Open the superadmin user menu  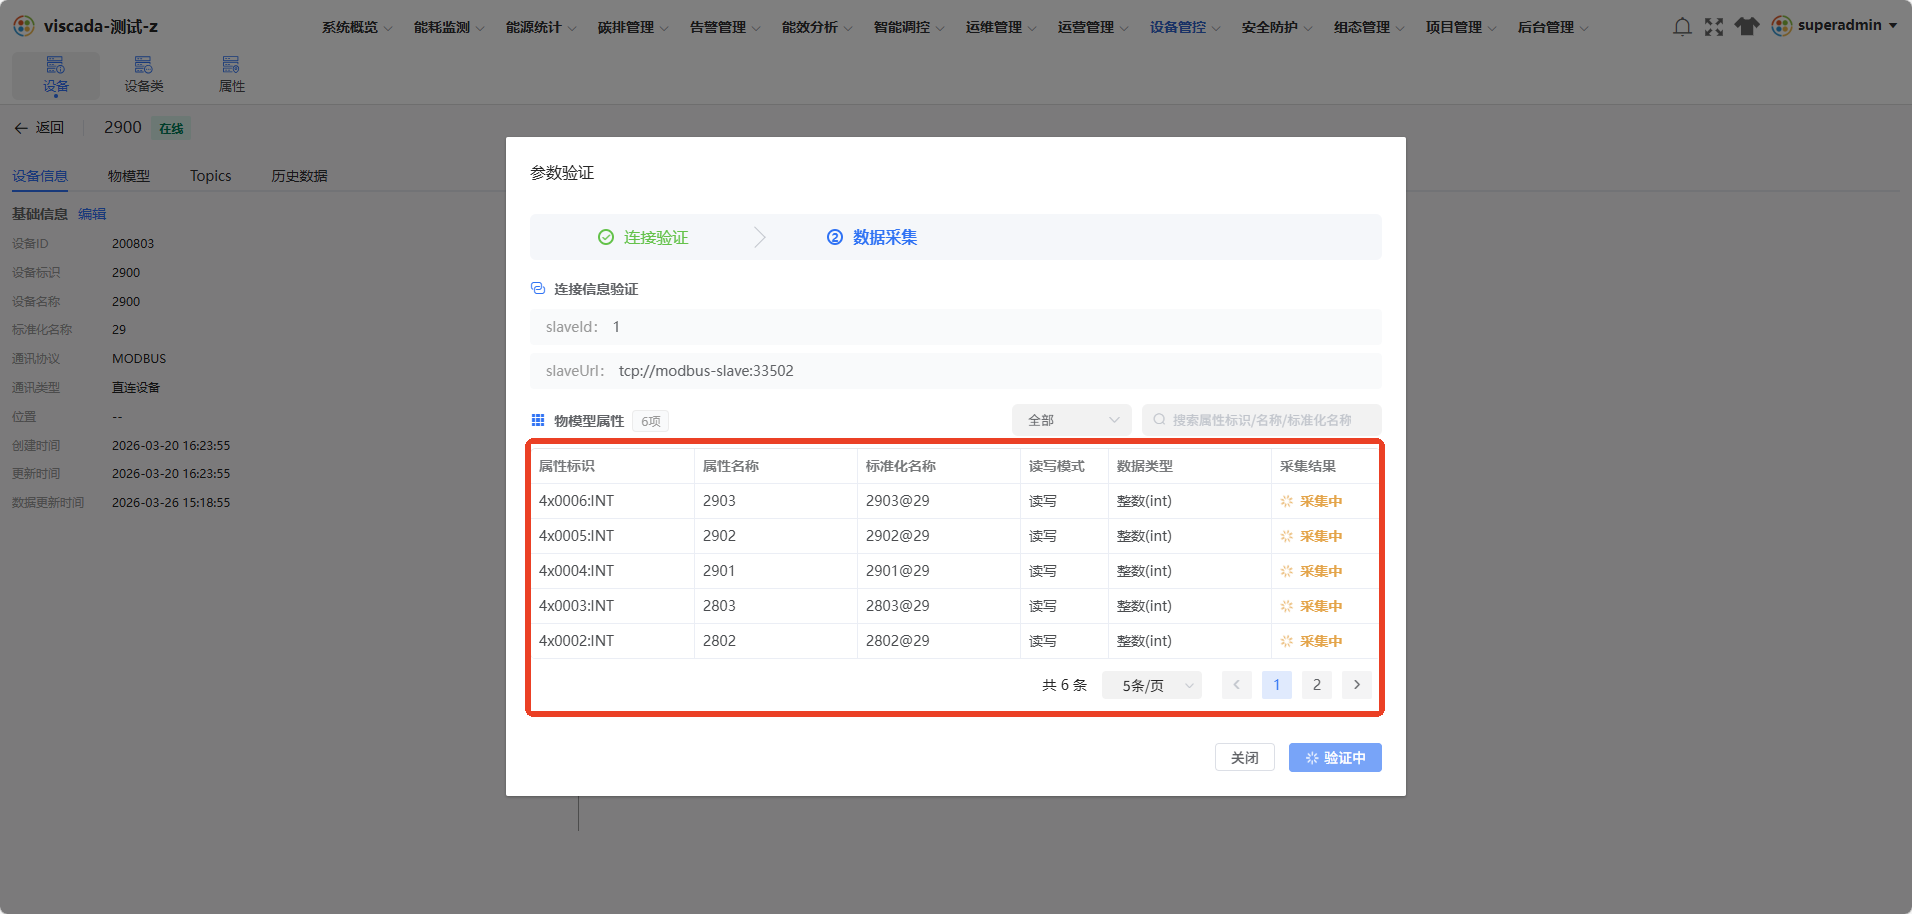click(1834, 26)
